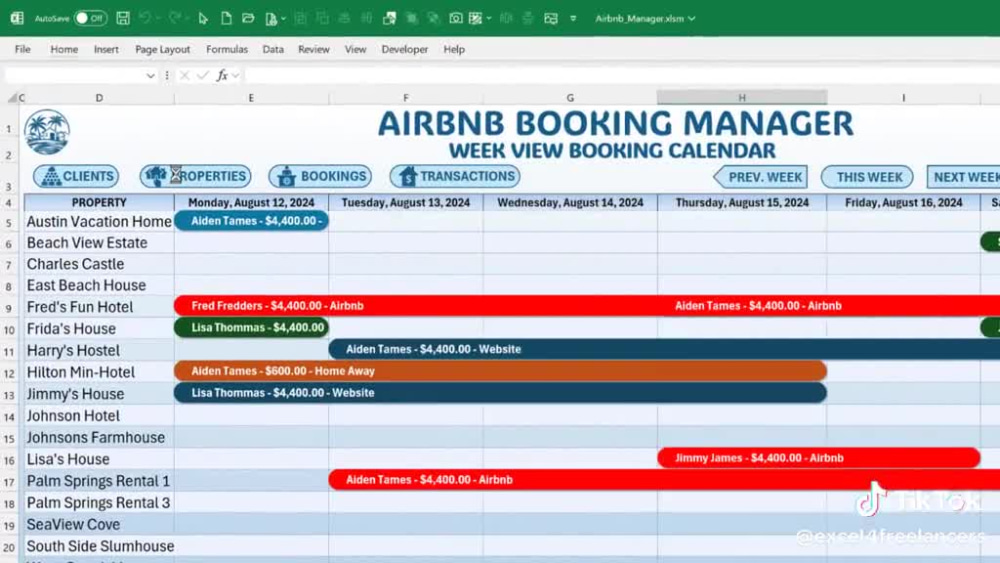The image size is (1000, 563).
Task: Open Aiden Tames $600.00 Home Away booking
Action: [x=501, y=371]
